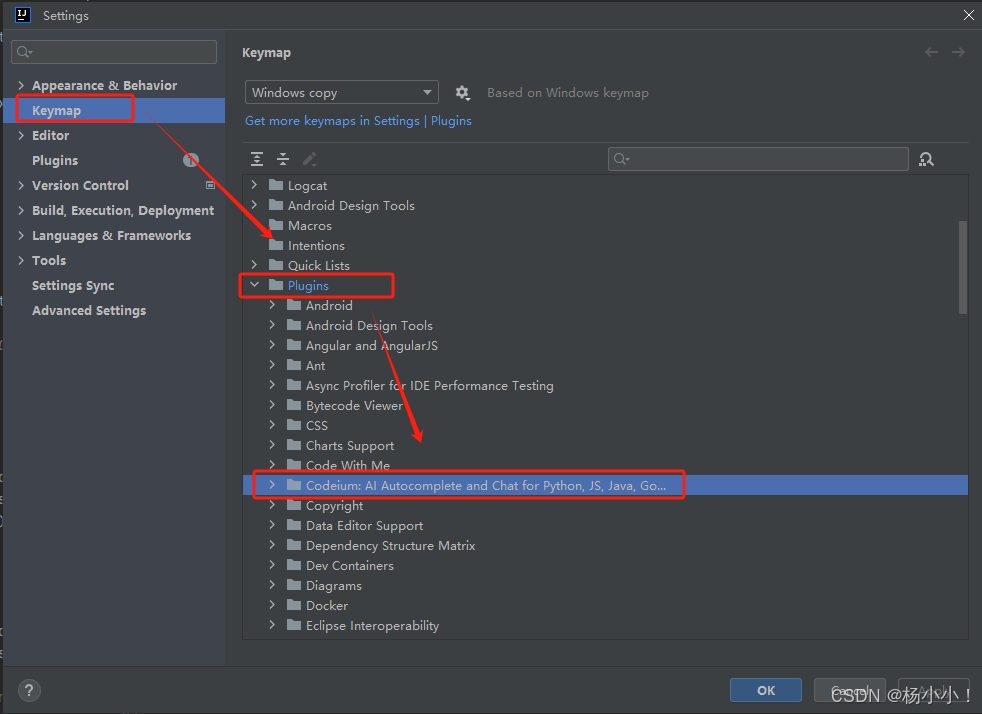Click the Plugins update badge in sidebar
Viewport: 982px width, 714px height.
pos(190,160)
